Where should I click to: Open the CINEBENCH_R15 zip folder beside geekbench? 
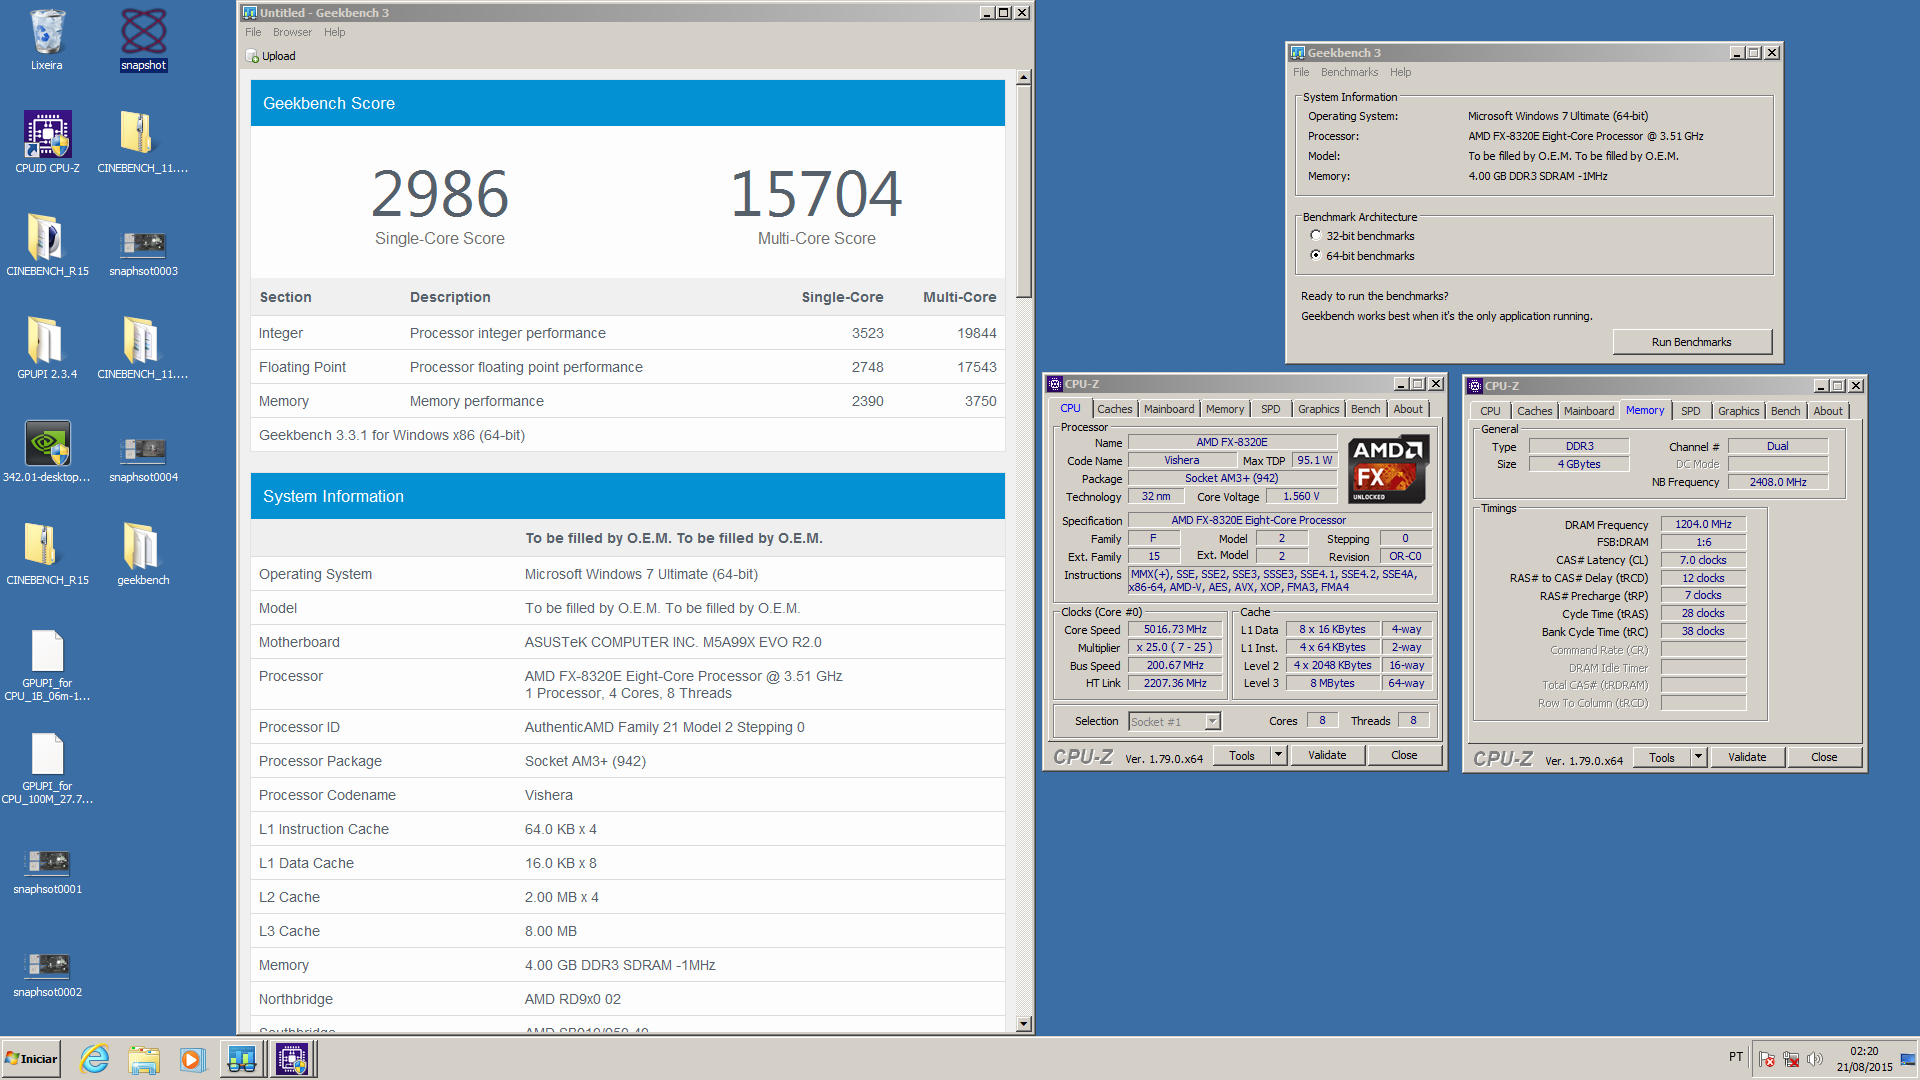(47, 555)
